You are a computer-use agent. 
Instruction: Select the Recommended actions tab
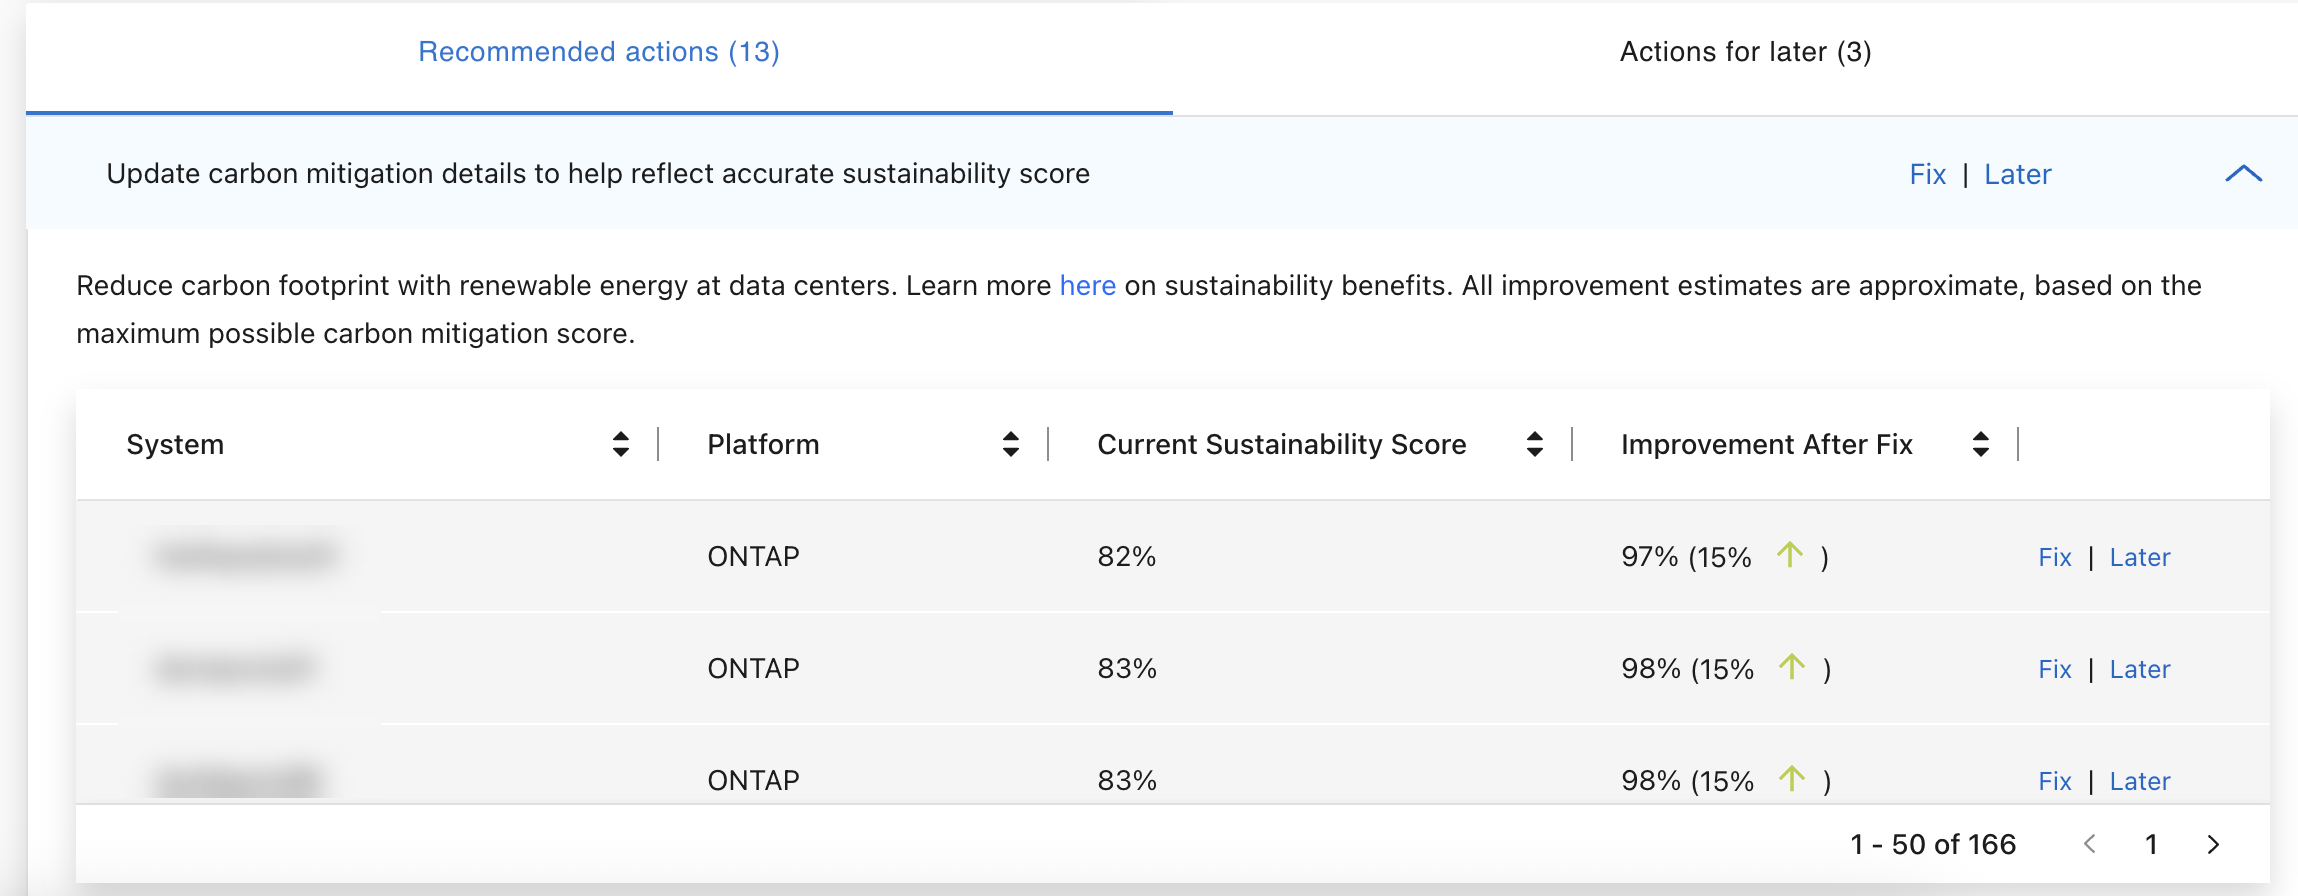[598, 52]
